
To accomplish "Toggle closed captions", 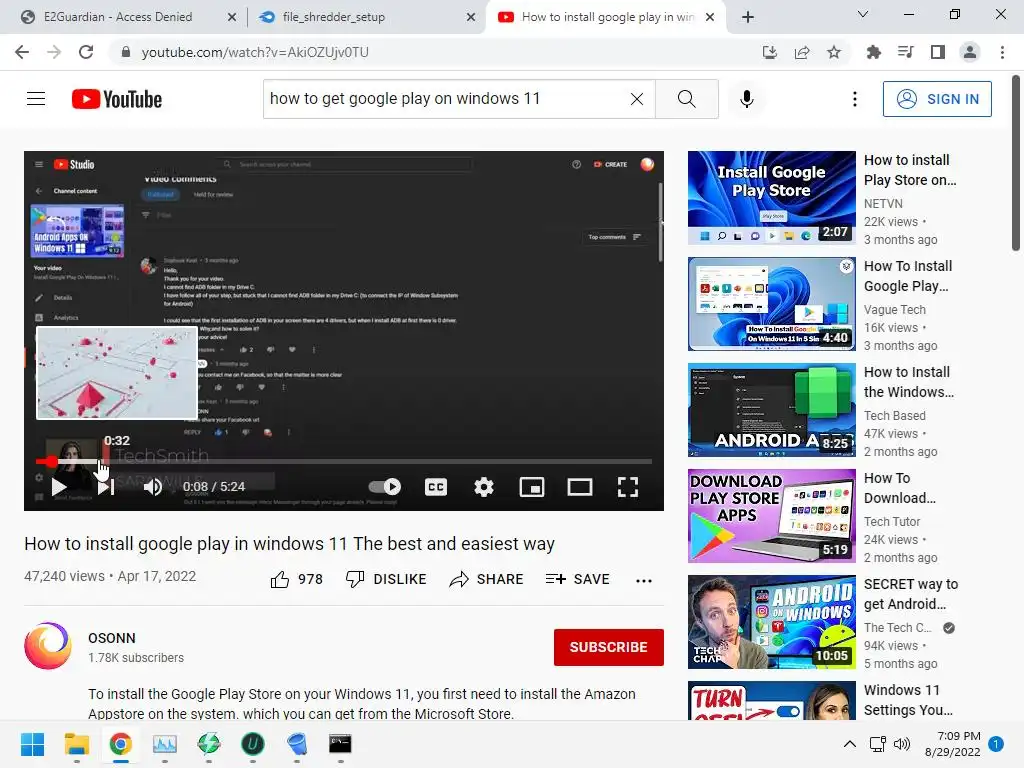I will coord(436,487).
